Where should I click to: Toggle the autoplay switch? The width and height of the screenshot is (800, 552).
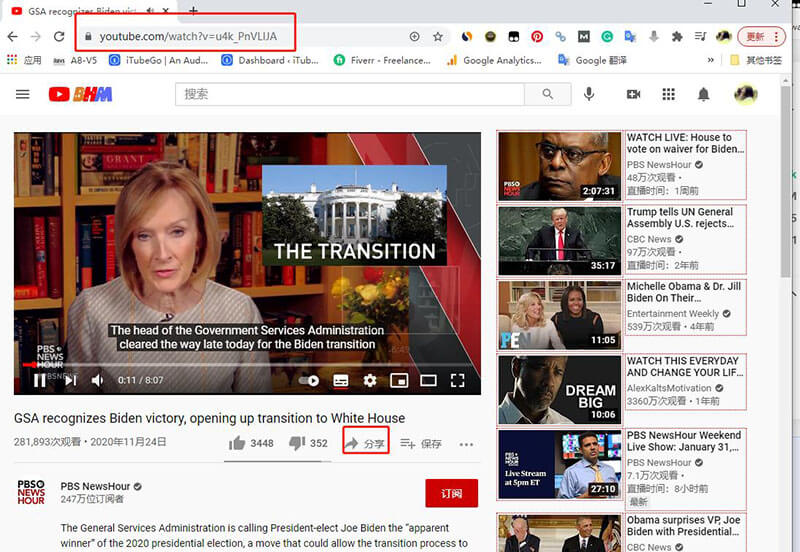click(309, 381)
